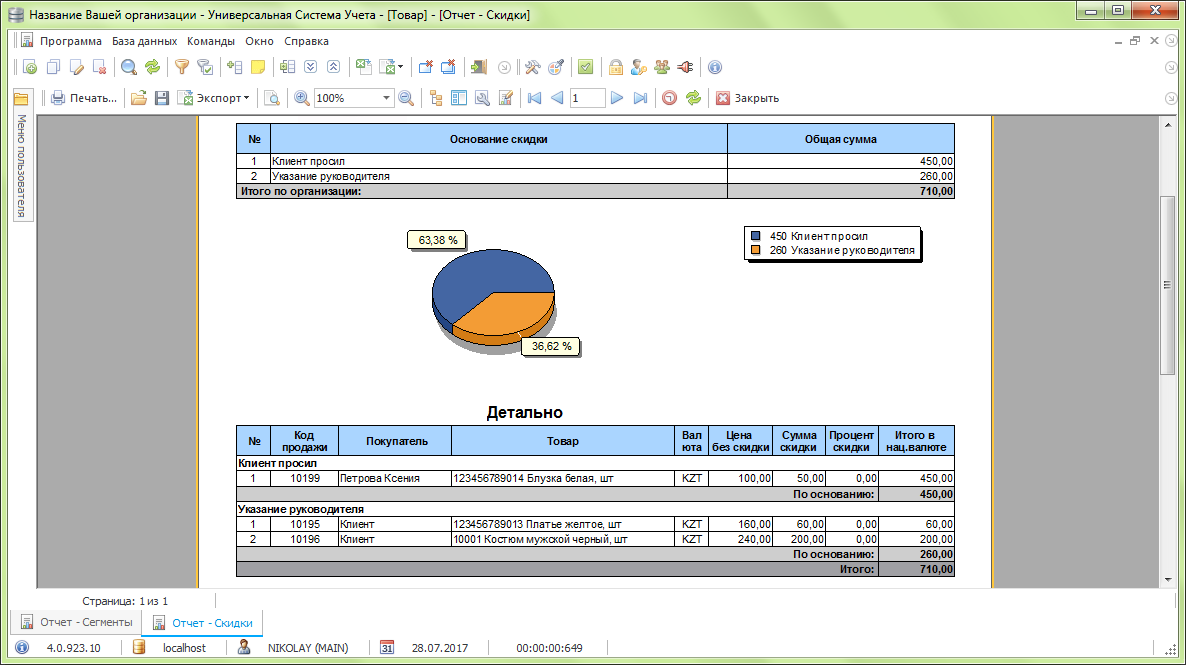The height and width of the screenshot is (665, 1186).
Task: Click the yellow sticky note icon
Action: 258,67
